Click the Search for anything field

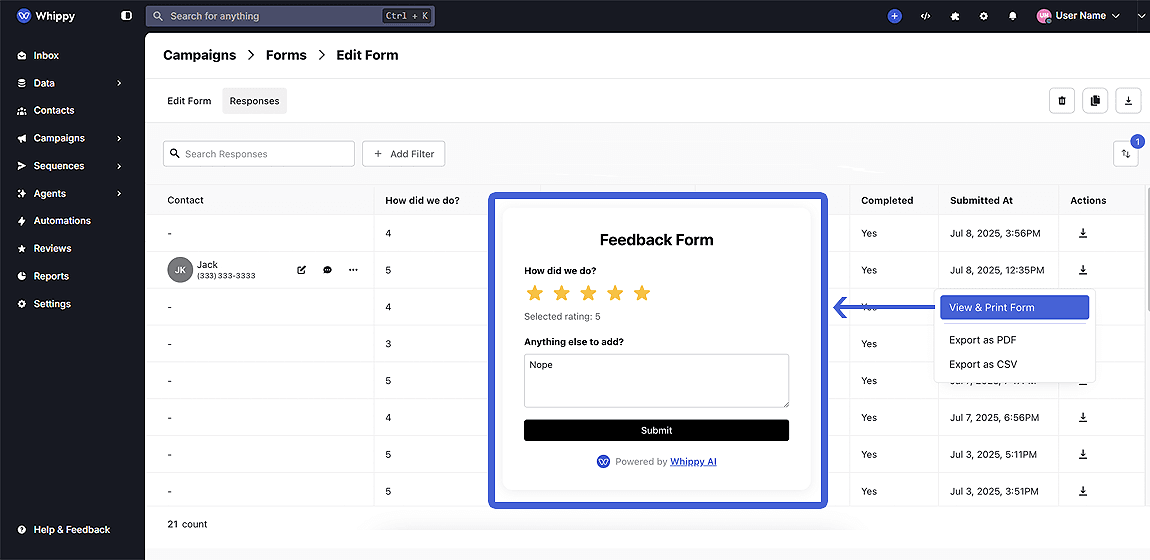[x=290, y=15]
